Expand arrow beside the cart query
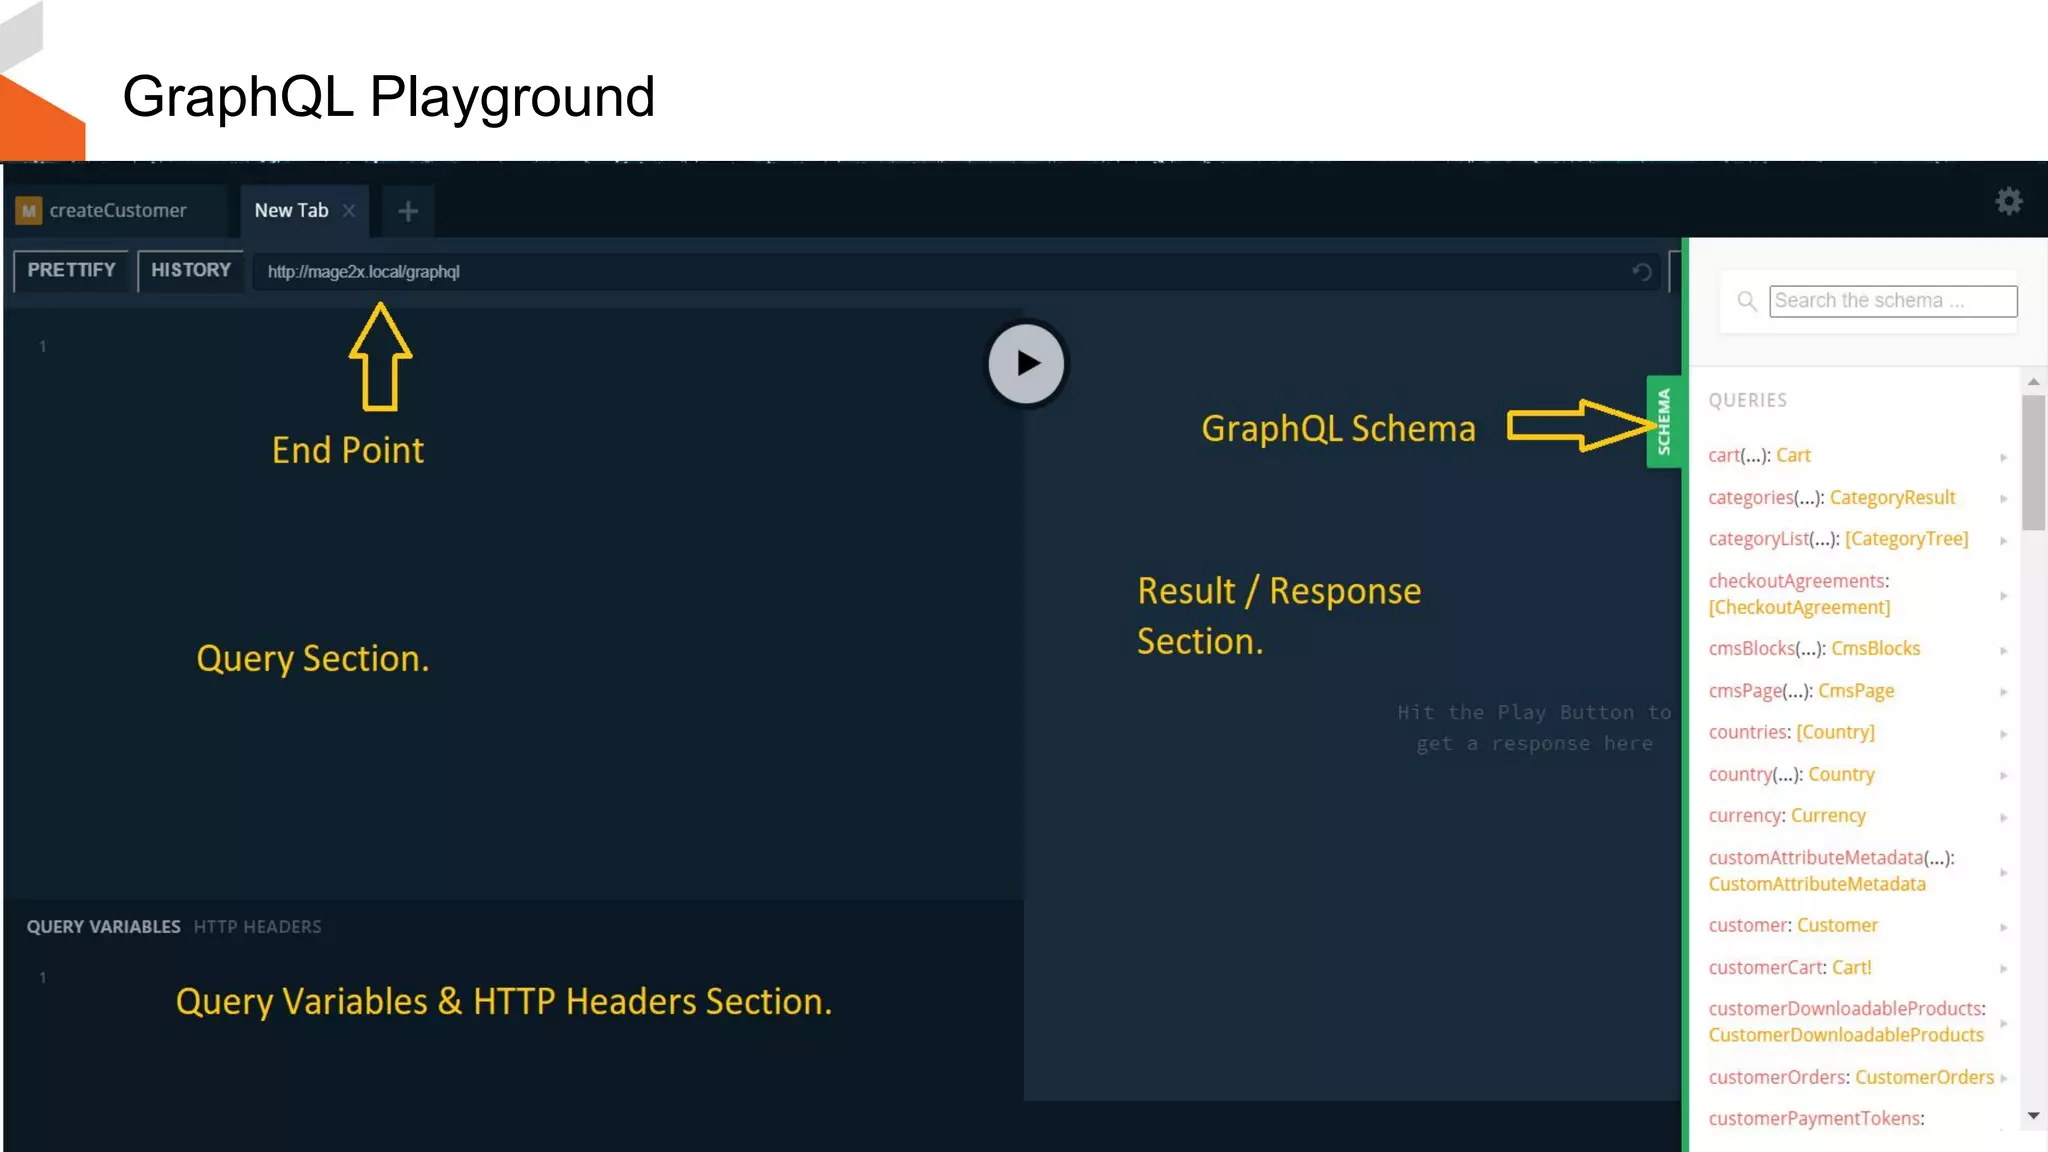Viewport: 2048px width, 1152px height. pyautogui.click(x=2003, y=457)
